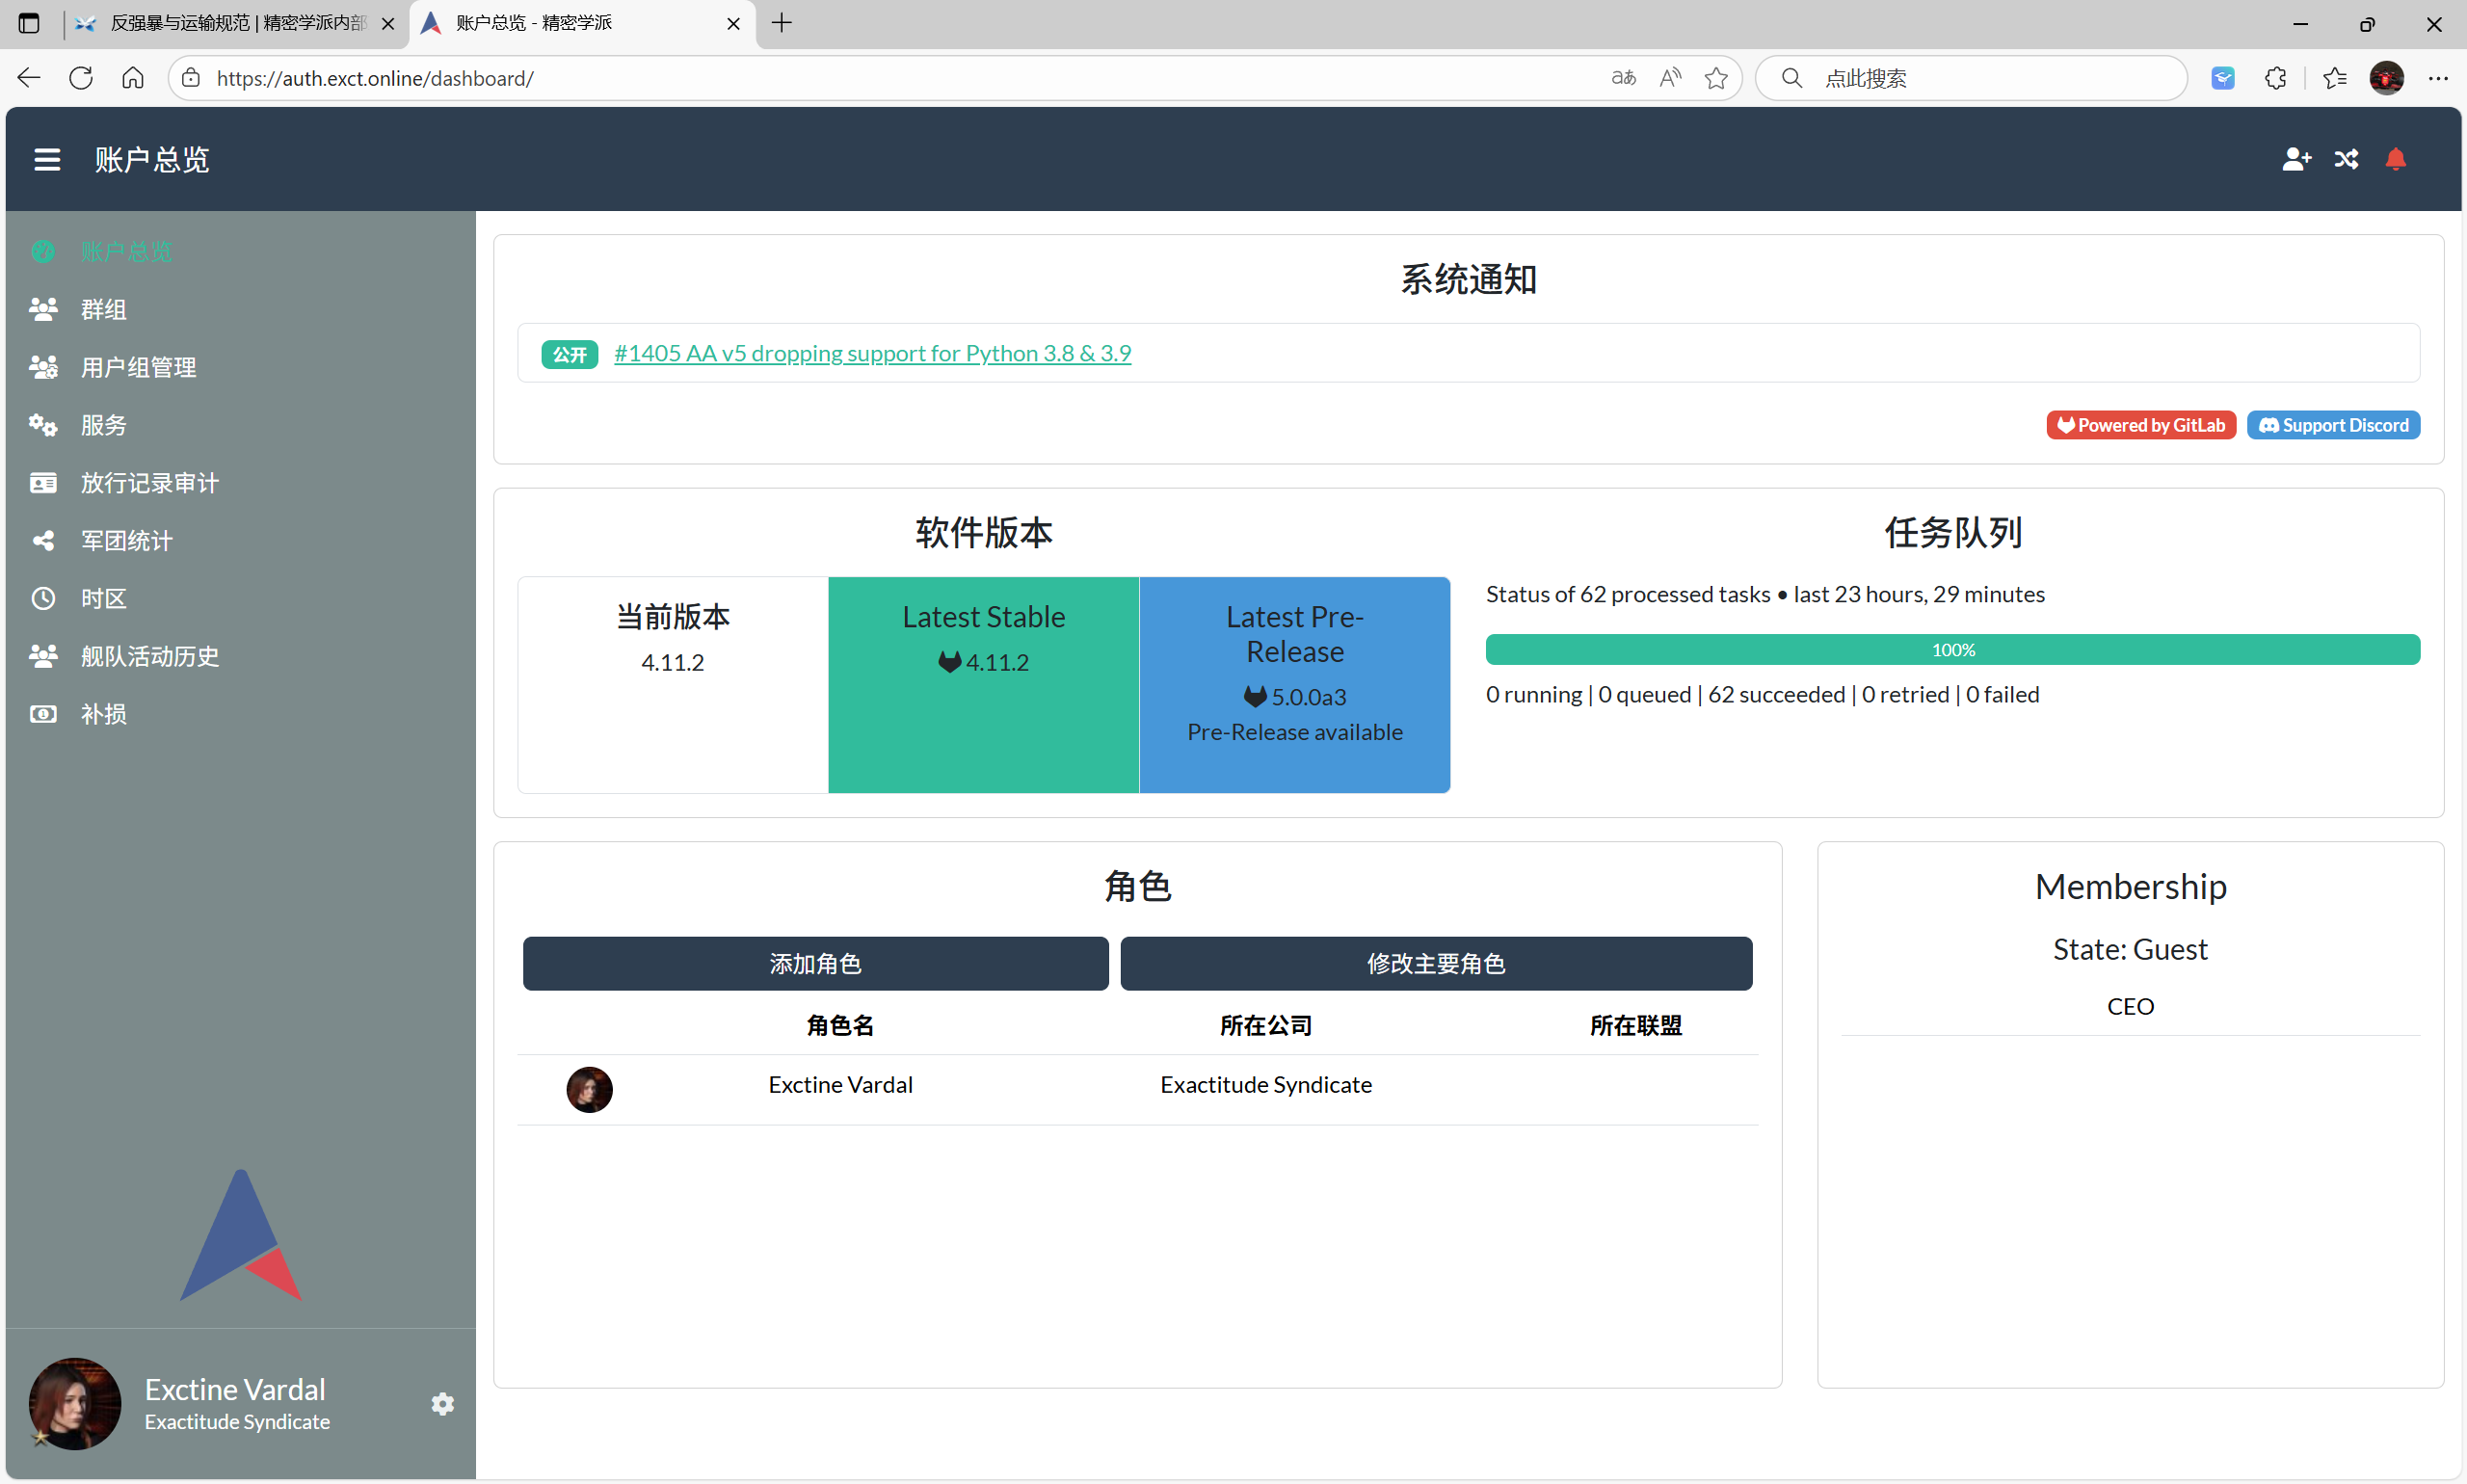
Task: Open announcement #1405 about Python support
Action: pyautogui.click(x=872, y=353)
